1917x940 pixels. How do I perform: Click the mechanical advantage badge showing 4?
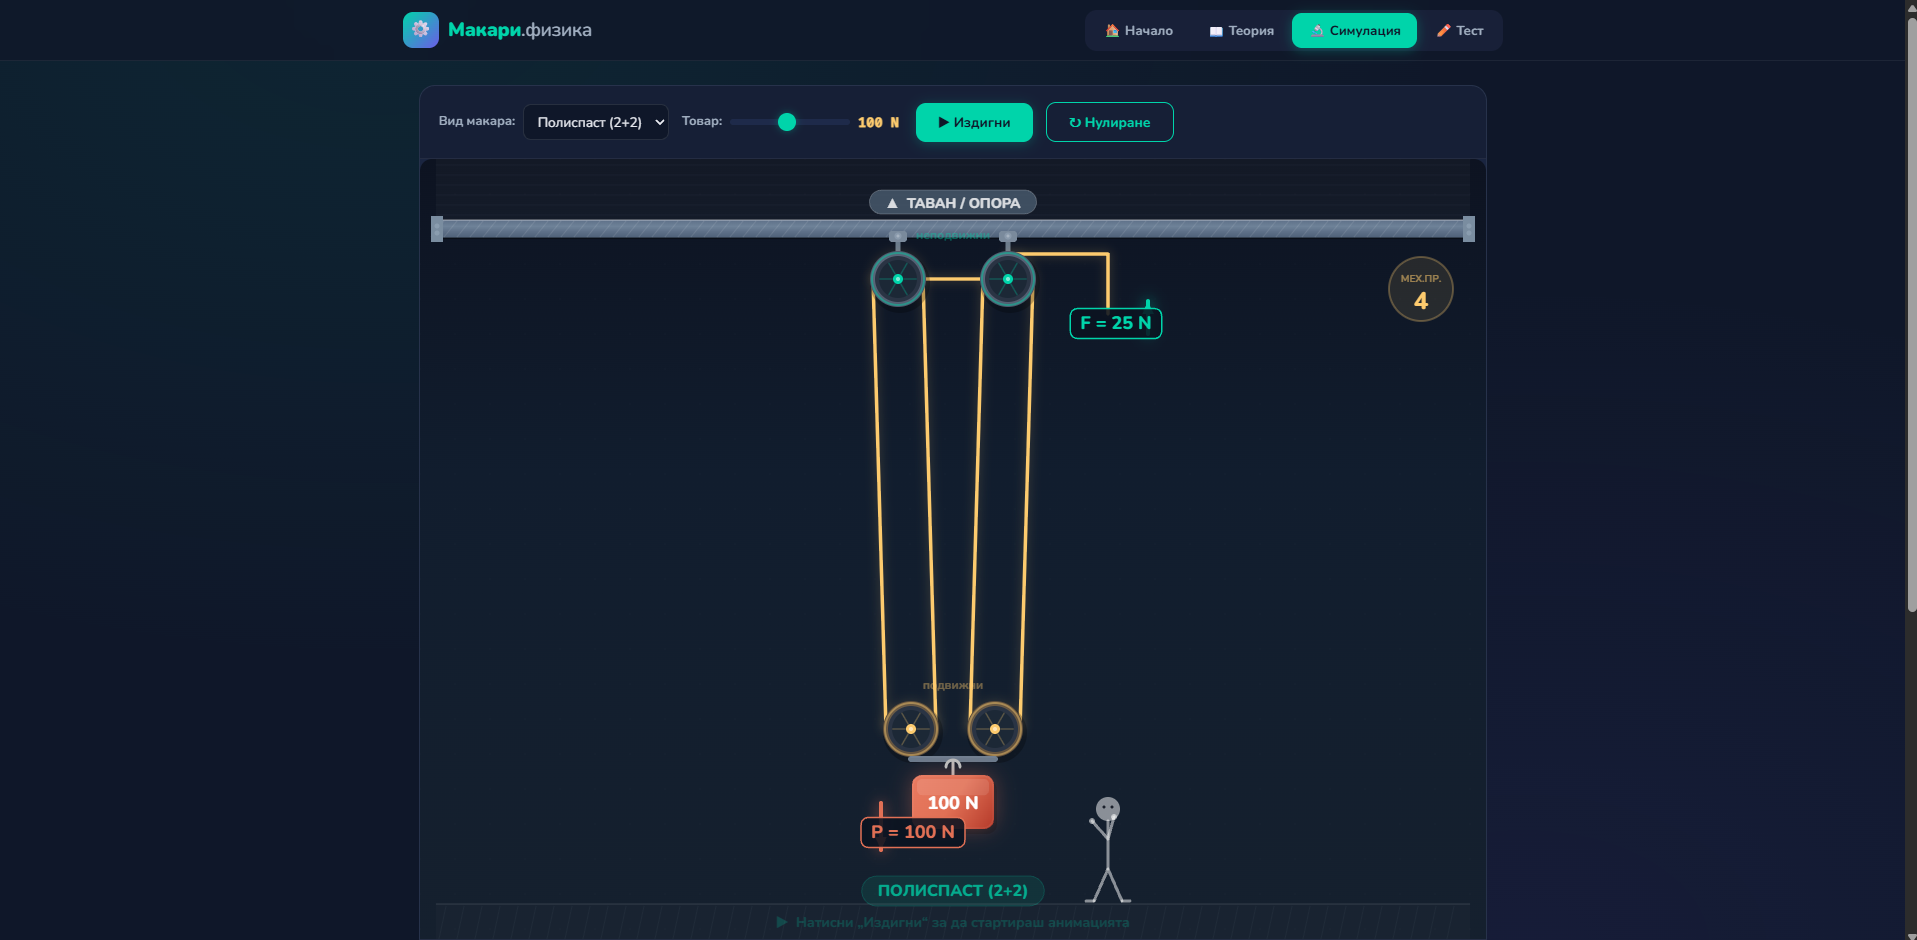1420,290
